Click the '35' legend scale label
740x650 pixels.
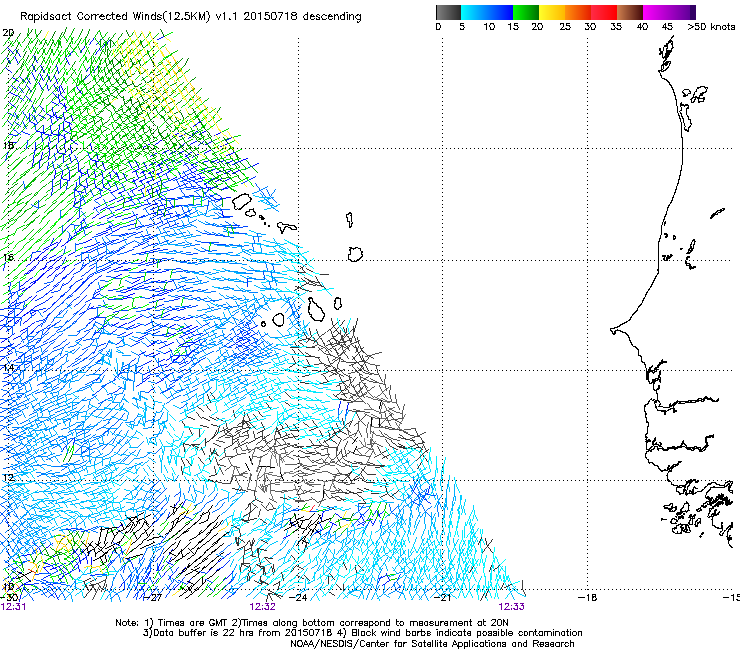point(616,27)
